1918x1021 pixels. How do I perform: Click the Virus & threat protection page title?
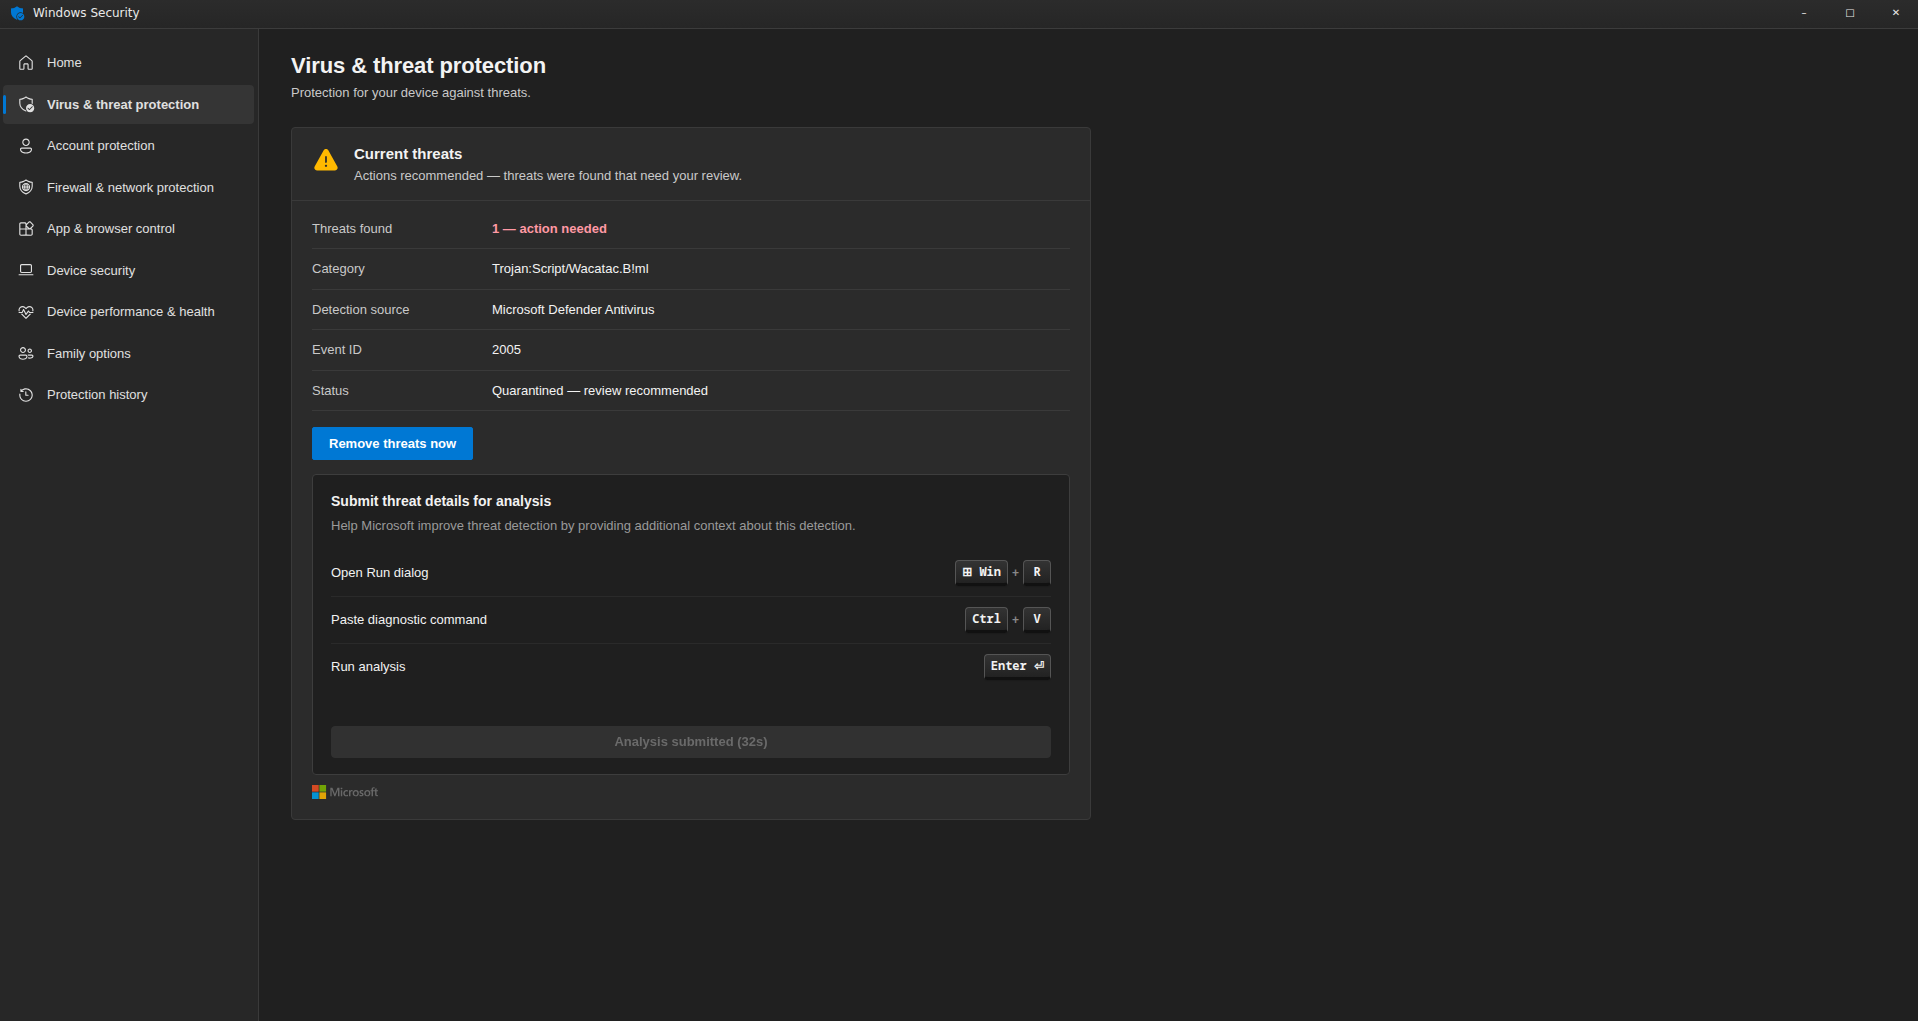pyautogui.click(x=418, y=66)
